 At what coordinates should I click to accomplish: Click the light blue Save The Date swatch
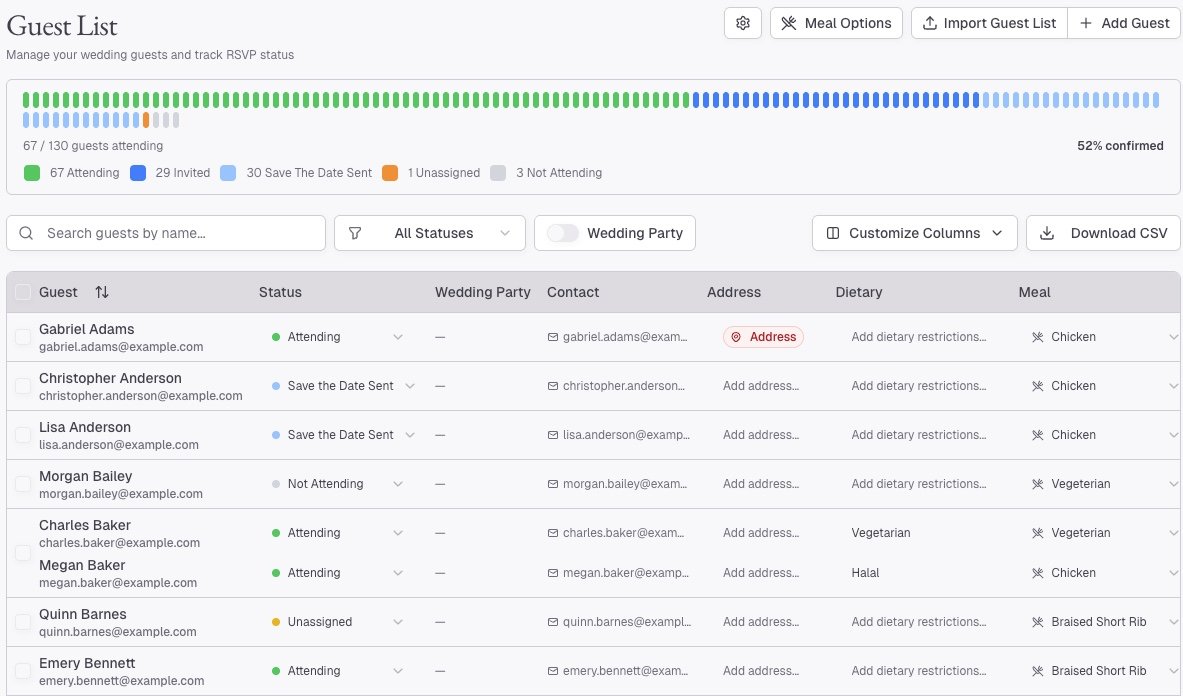click(228, 173)
